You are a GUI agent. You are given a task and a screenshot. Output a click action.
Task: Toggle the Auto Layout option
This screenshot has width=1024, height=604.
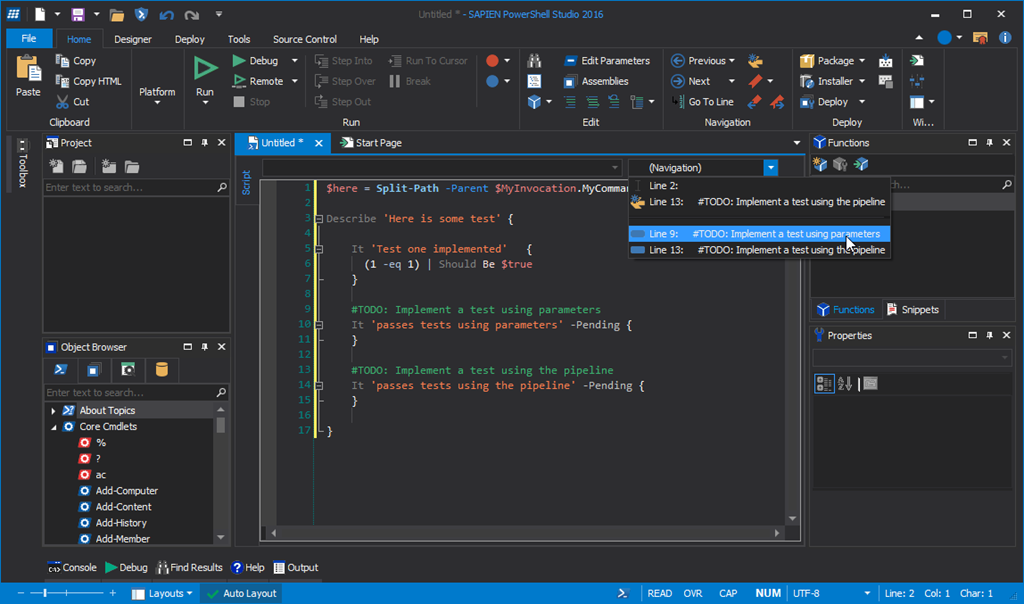tap(241, 594)
